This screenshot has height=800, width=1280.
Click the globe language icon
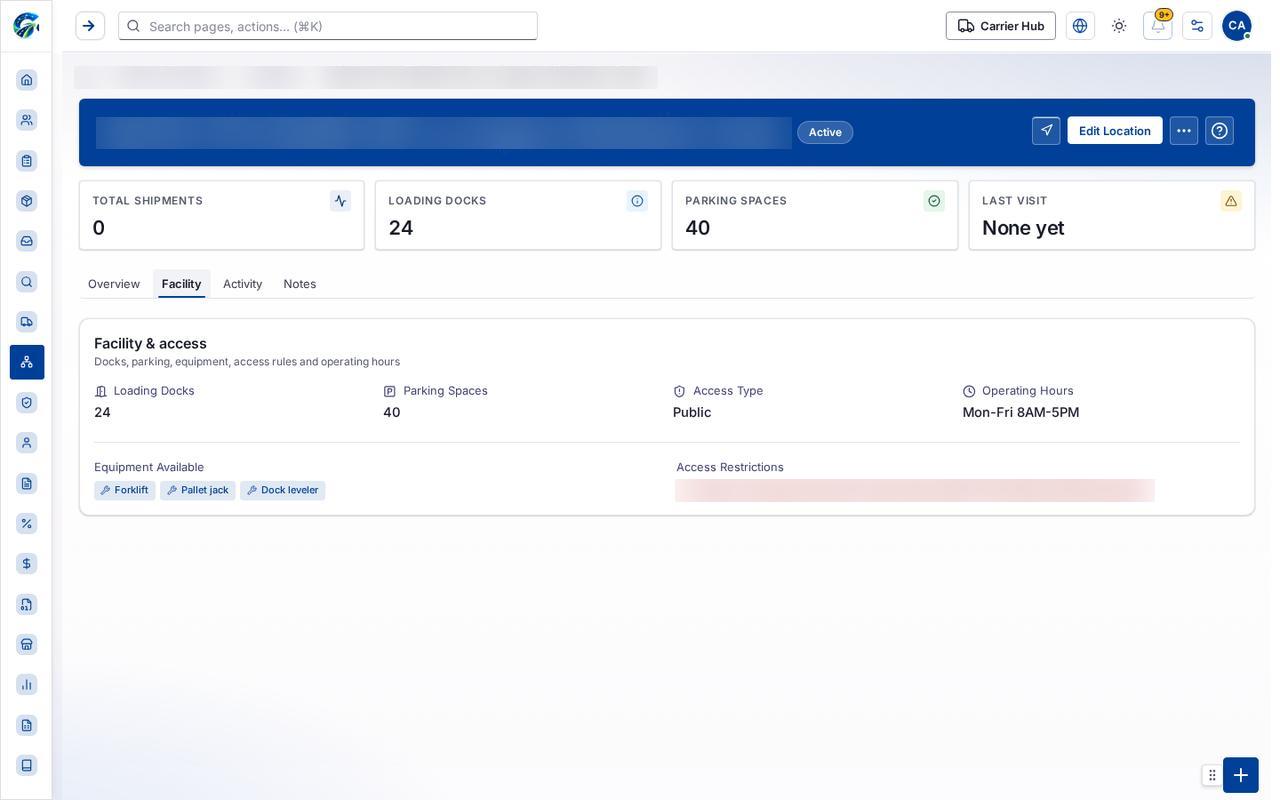tap(1080, 26)
